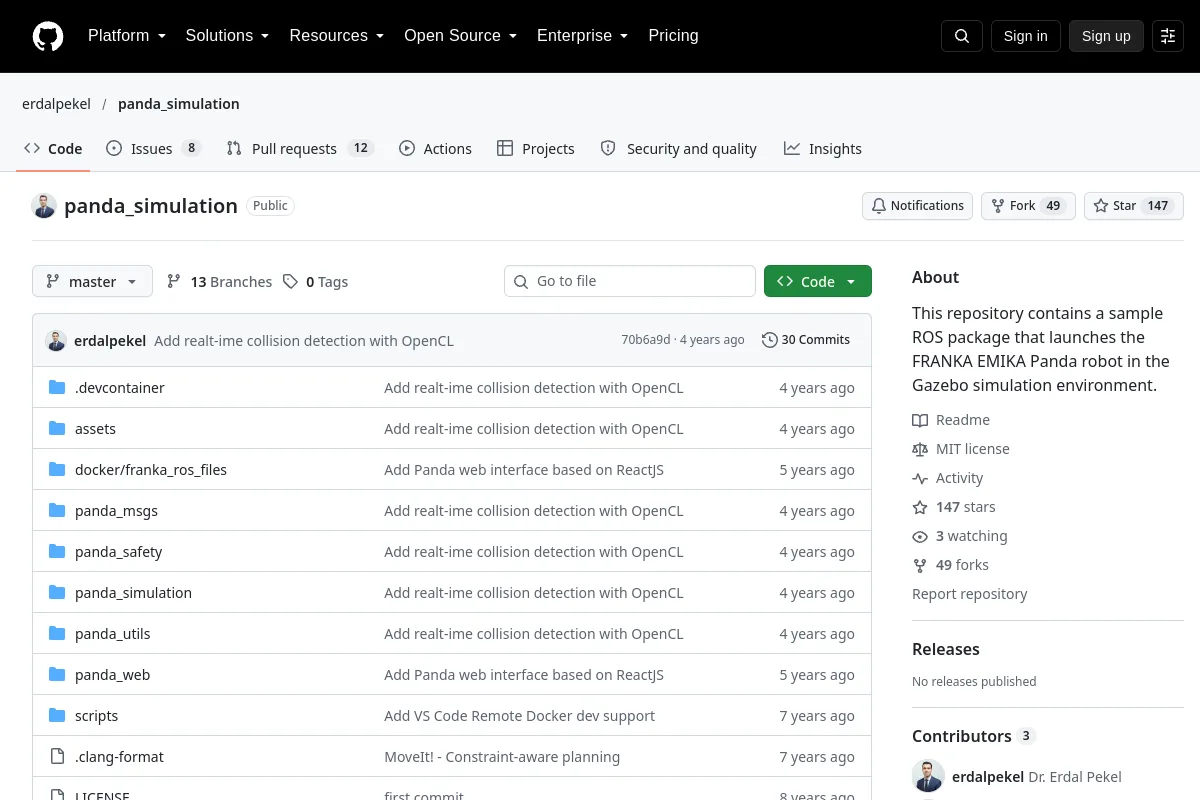Click the Sign up button
This screenshot has height=800, width=1200.
pos(1106,36)
